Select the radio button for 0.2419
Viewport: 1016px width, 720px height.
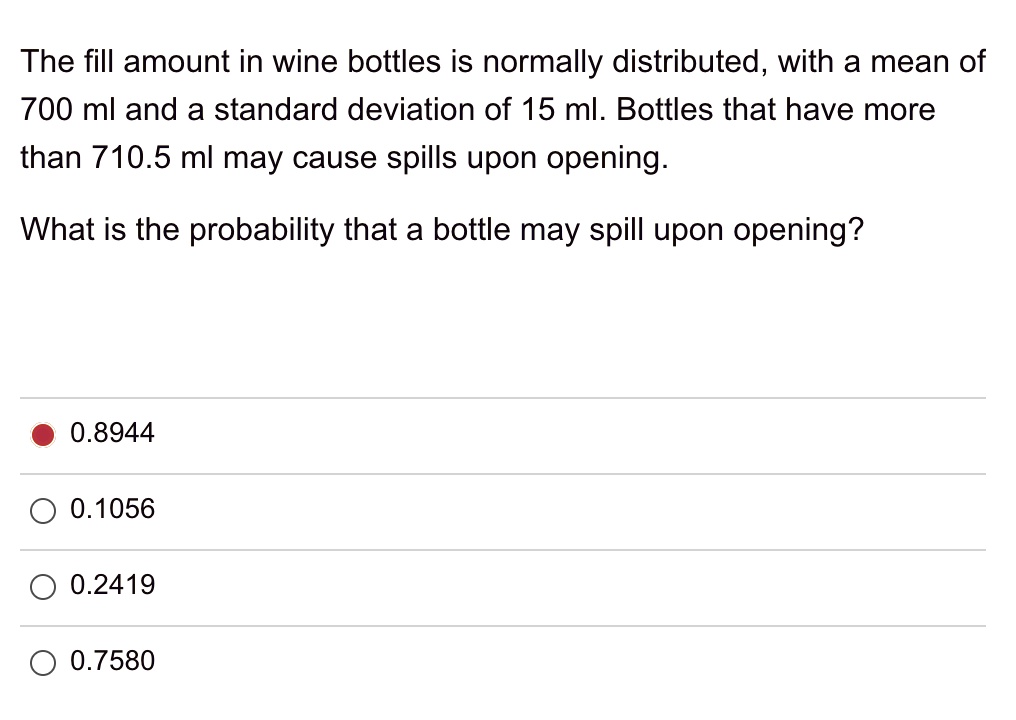tap(43, 586)
